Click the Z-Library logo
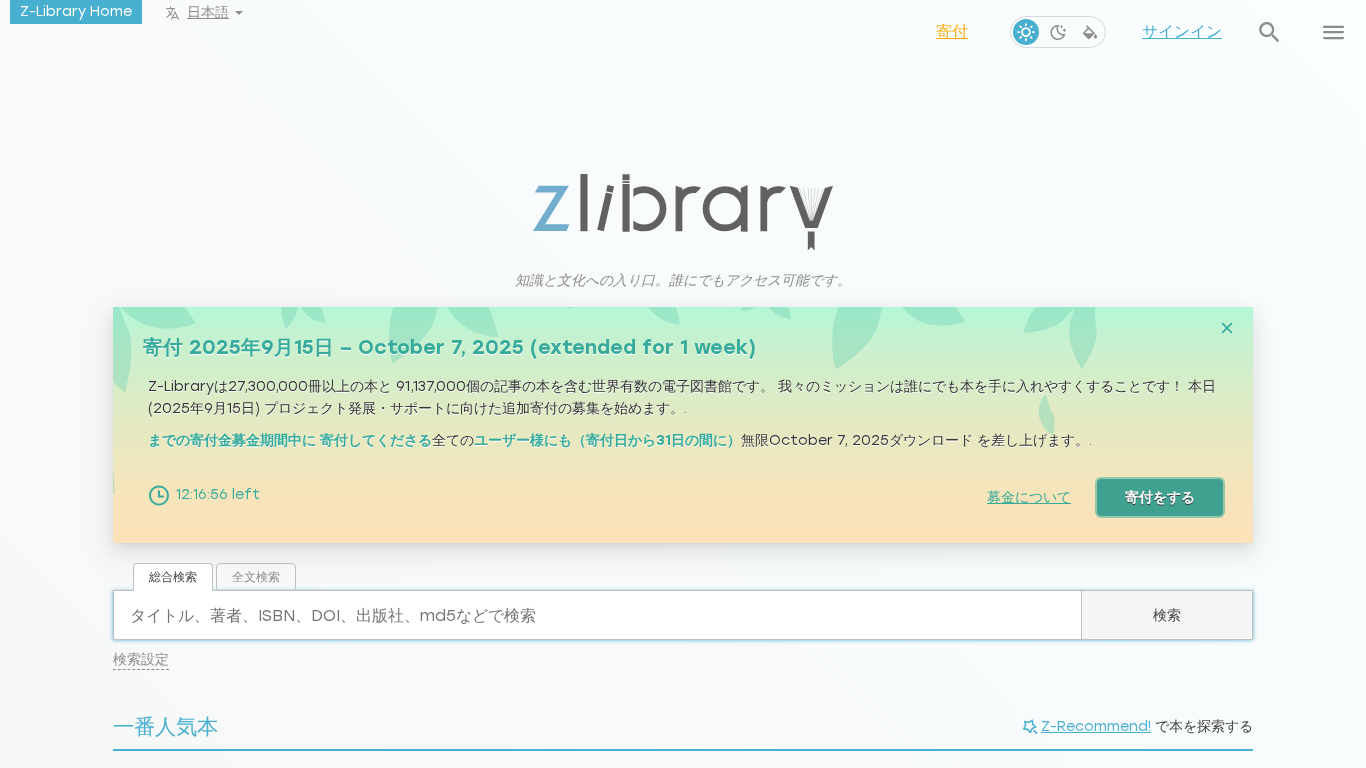1366x768 pixels. click(x=683, y=211)
